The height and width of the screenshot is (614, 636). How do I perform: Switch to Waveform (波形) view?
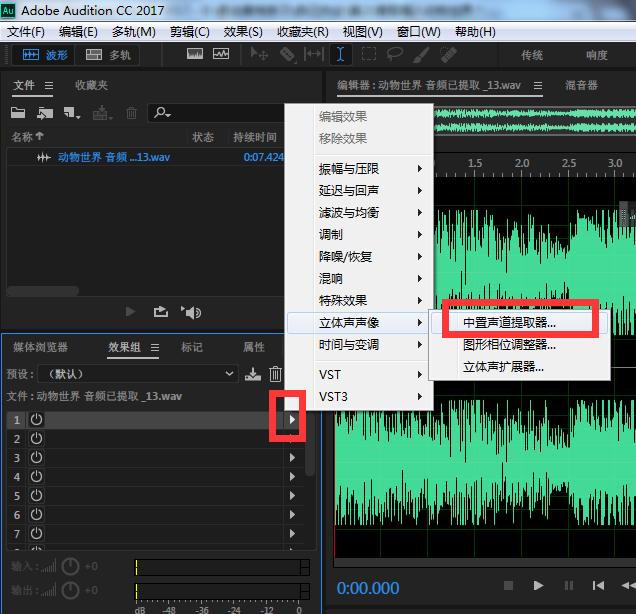click(x=44, y=55)
